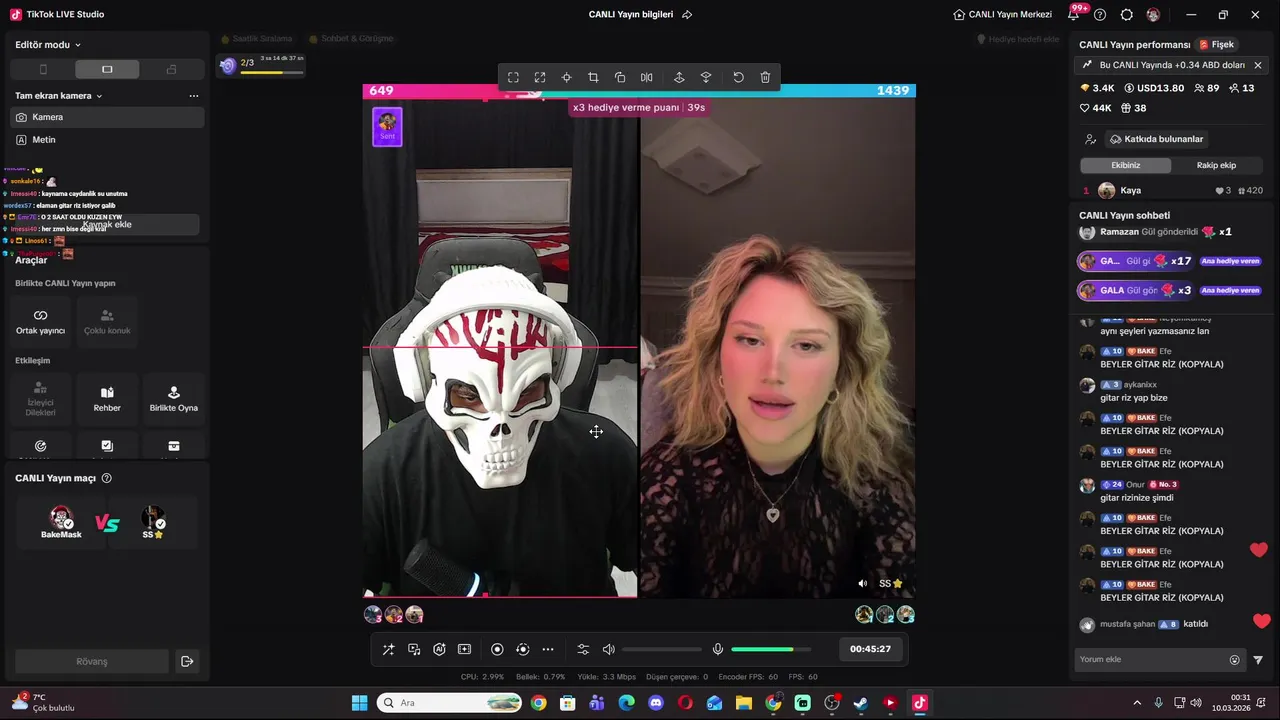Image resolution: width=1280 pixels, height=720 pixels.
Task: Flip the source horizontally
Action: click(647, 77)
